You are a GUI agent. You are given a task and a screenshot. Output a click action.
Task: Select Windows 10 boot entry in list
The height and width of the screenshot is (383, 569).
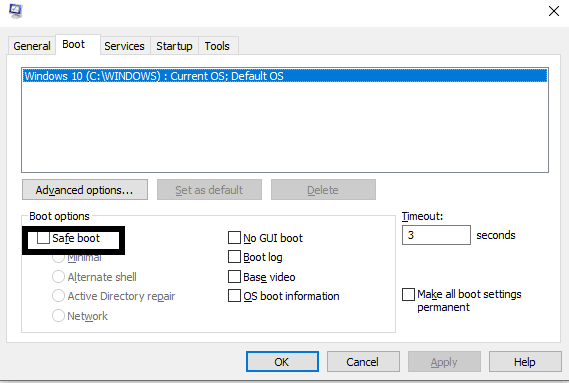tap(285, 76)
